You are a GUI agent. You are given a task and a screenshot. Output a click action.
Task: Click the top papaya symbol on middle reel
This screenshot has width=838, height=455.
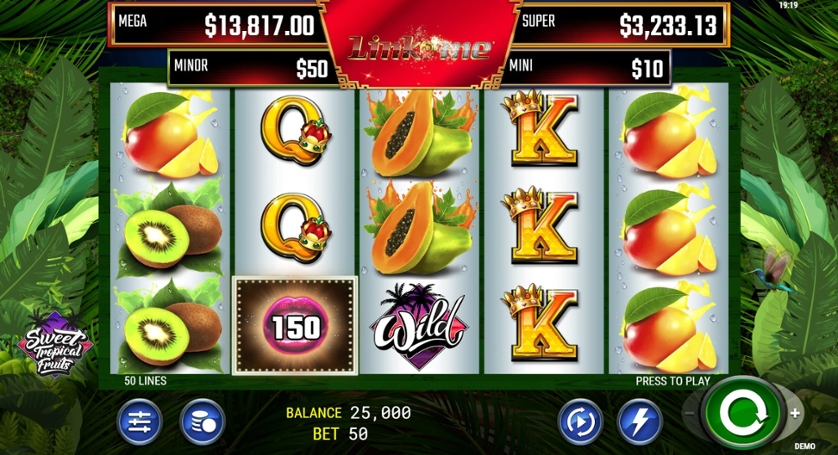click(420, 134)
